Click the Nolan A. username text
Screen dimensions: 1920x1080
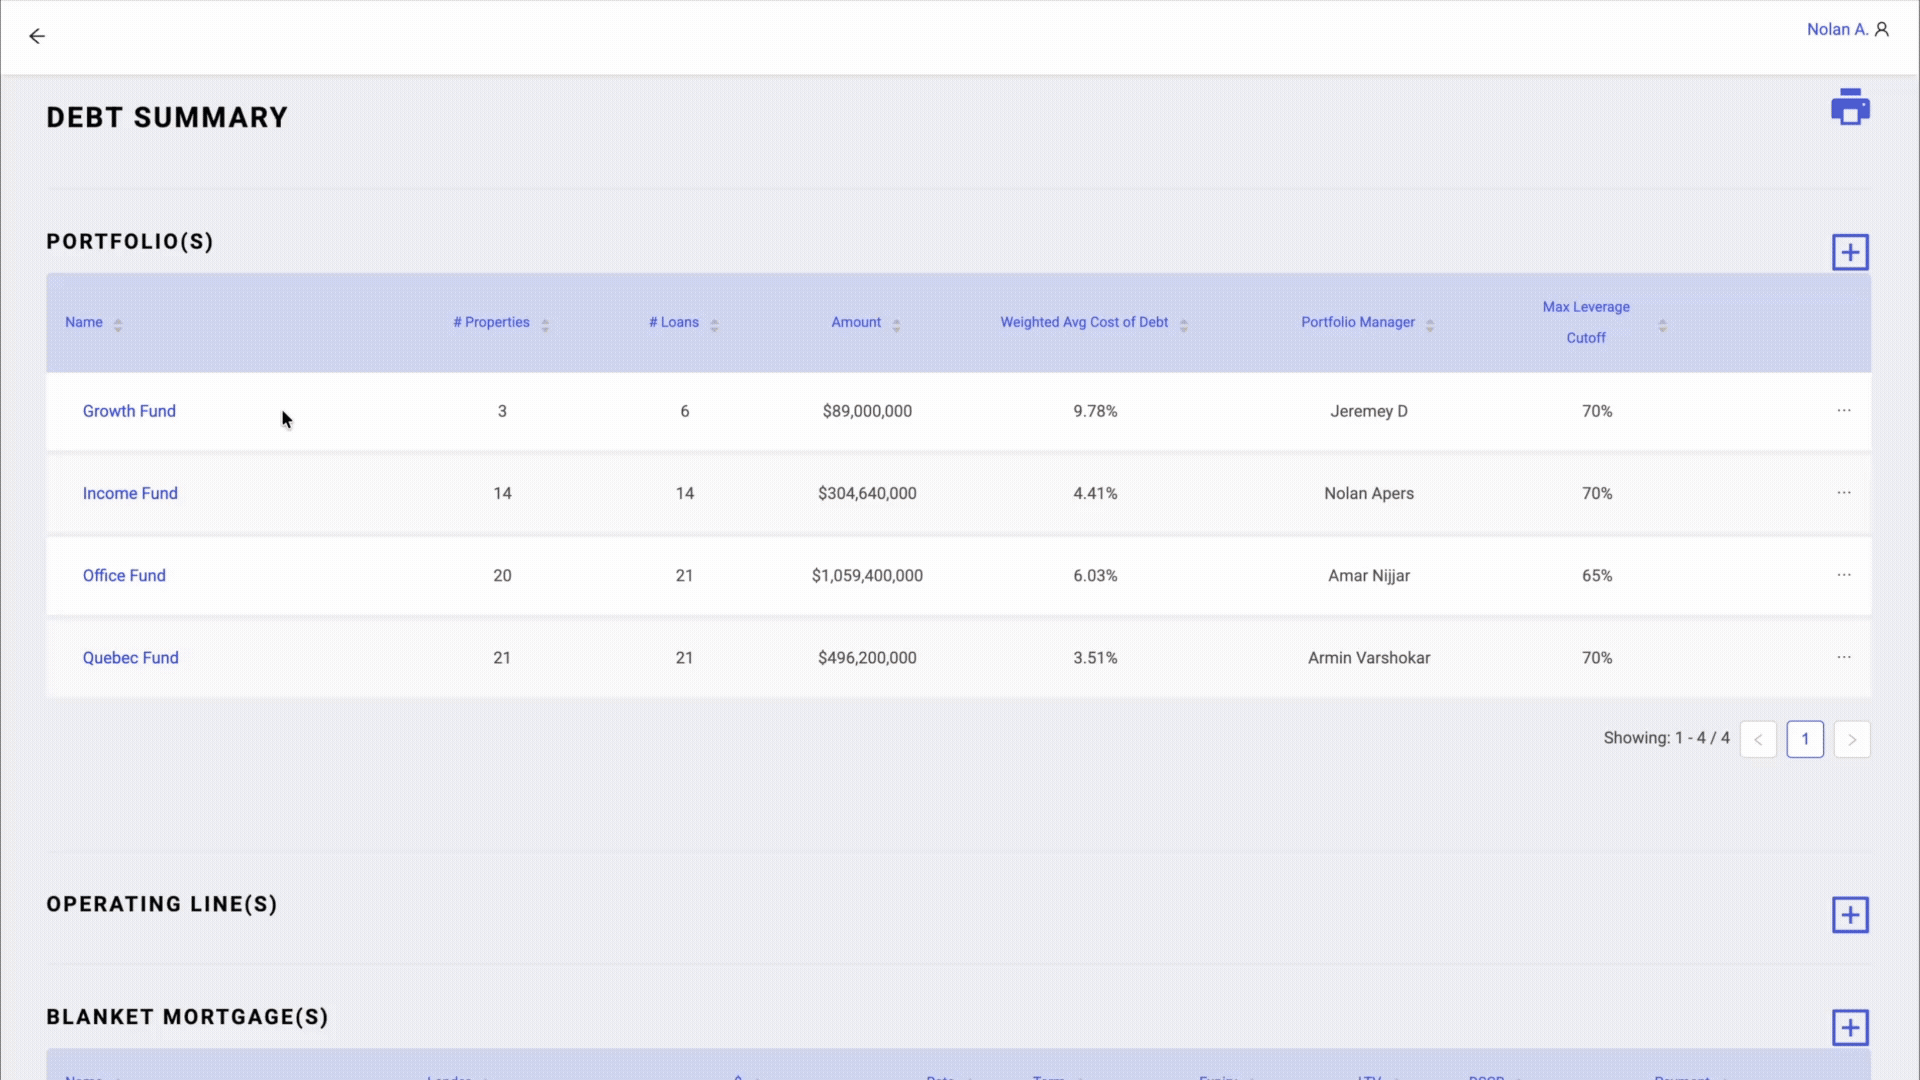(x=1840, y=29)
